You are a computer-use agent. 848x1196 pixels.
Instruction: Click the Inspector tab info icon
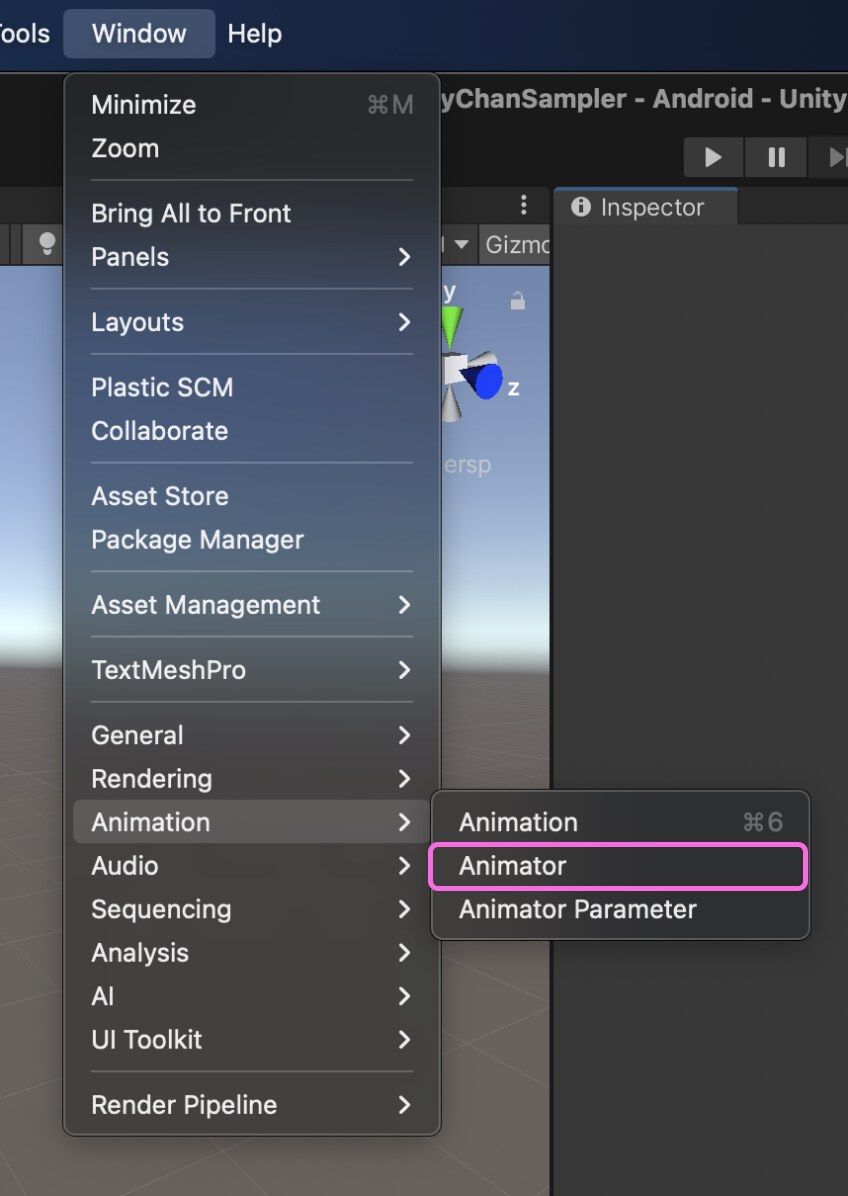(x=581, y=207)
